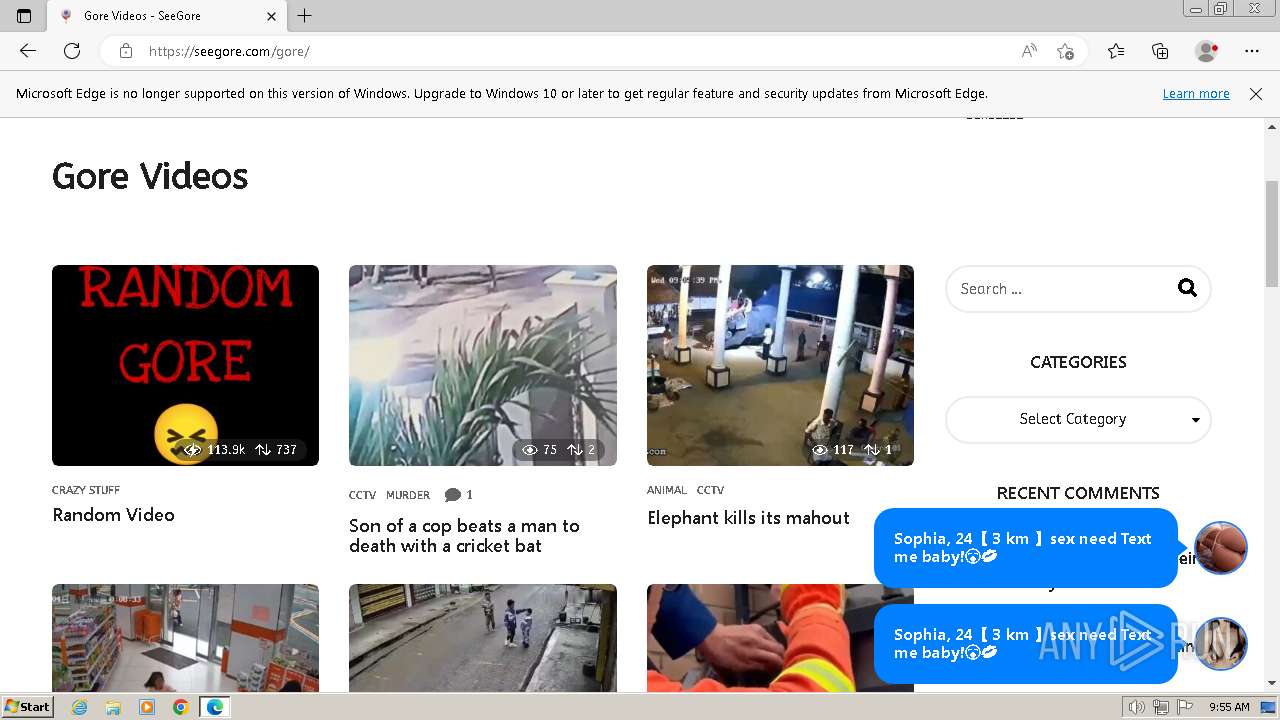Close the Gore Videos tab
The image size is (1280, 720).
[272, 16]
